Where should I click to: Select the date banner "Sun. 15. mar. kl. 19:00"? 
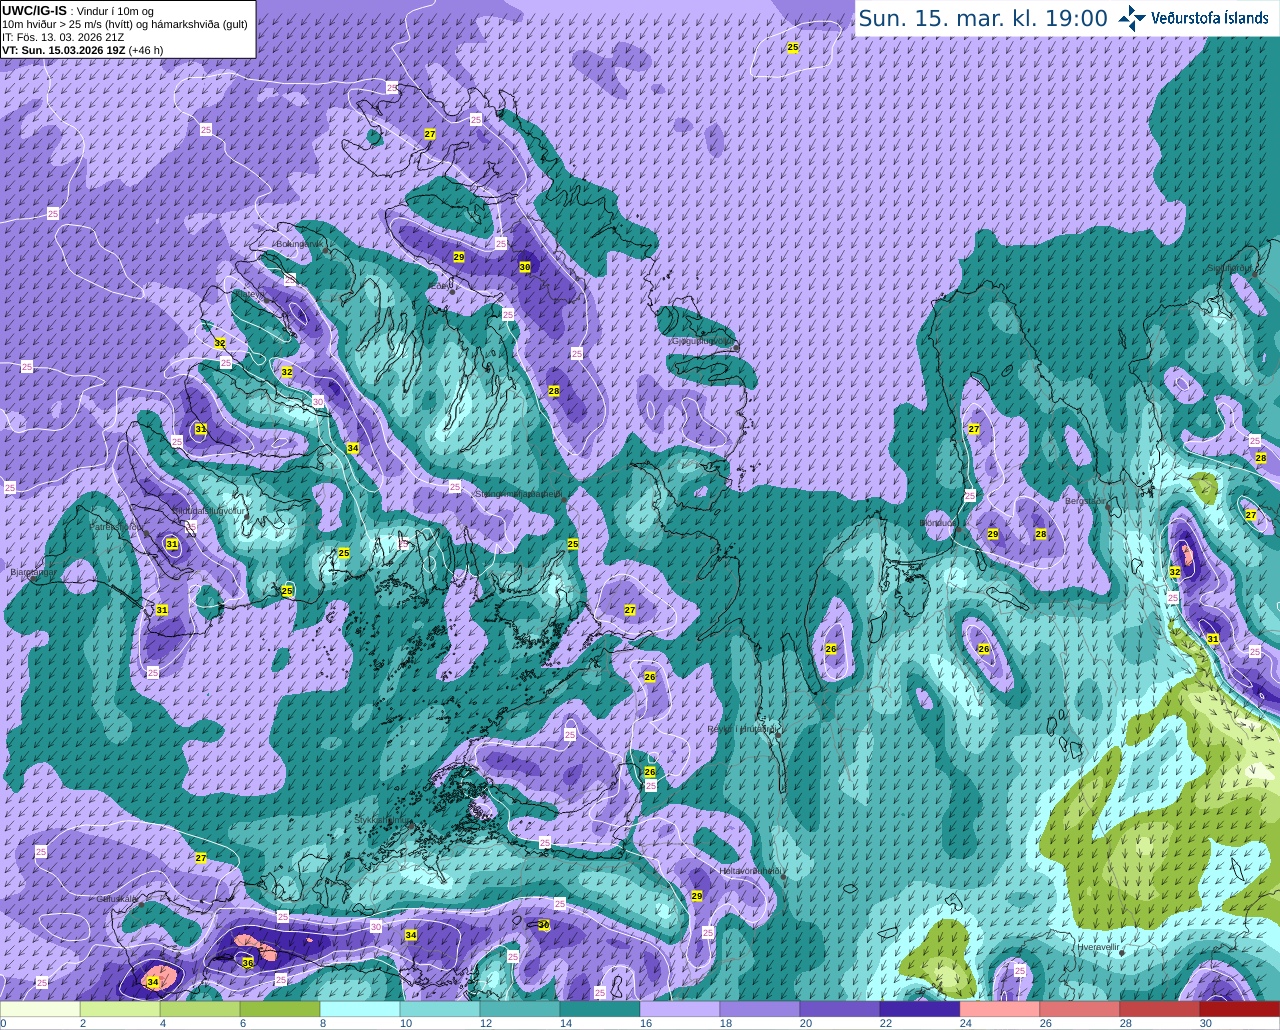[983, 19]
